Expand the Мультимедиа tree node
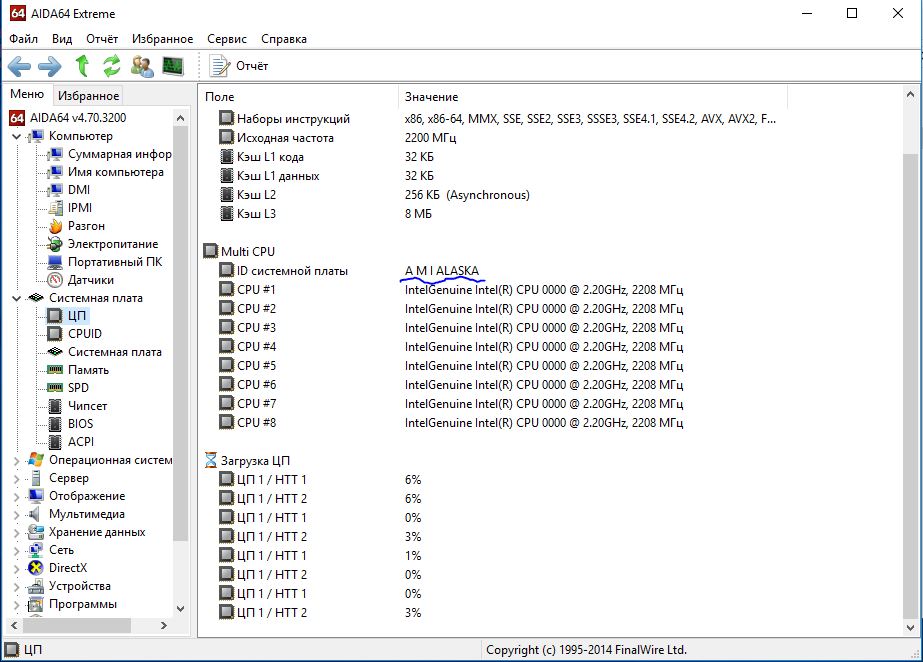Screen dimensions: 923x662 [x=16, y=515]
